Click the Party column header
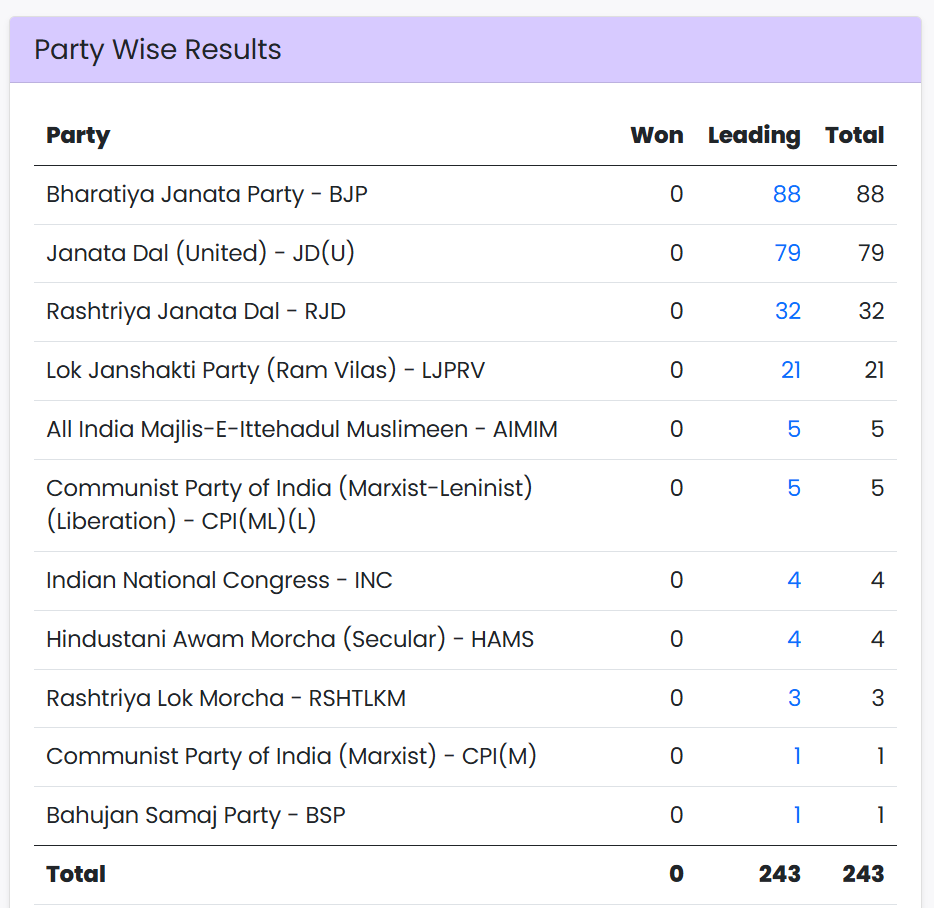This screenshot has width=934, height=908. coord(78,136)
